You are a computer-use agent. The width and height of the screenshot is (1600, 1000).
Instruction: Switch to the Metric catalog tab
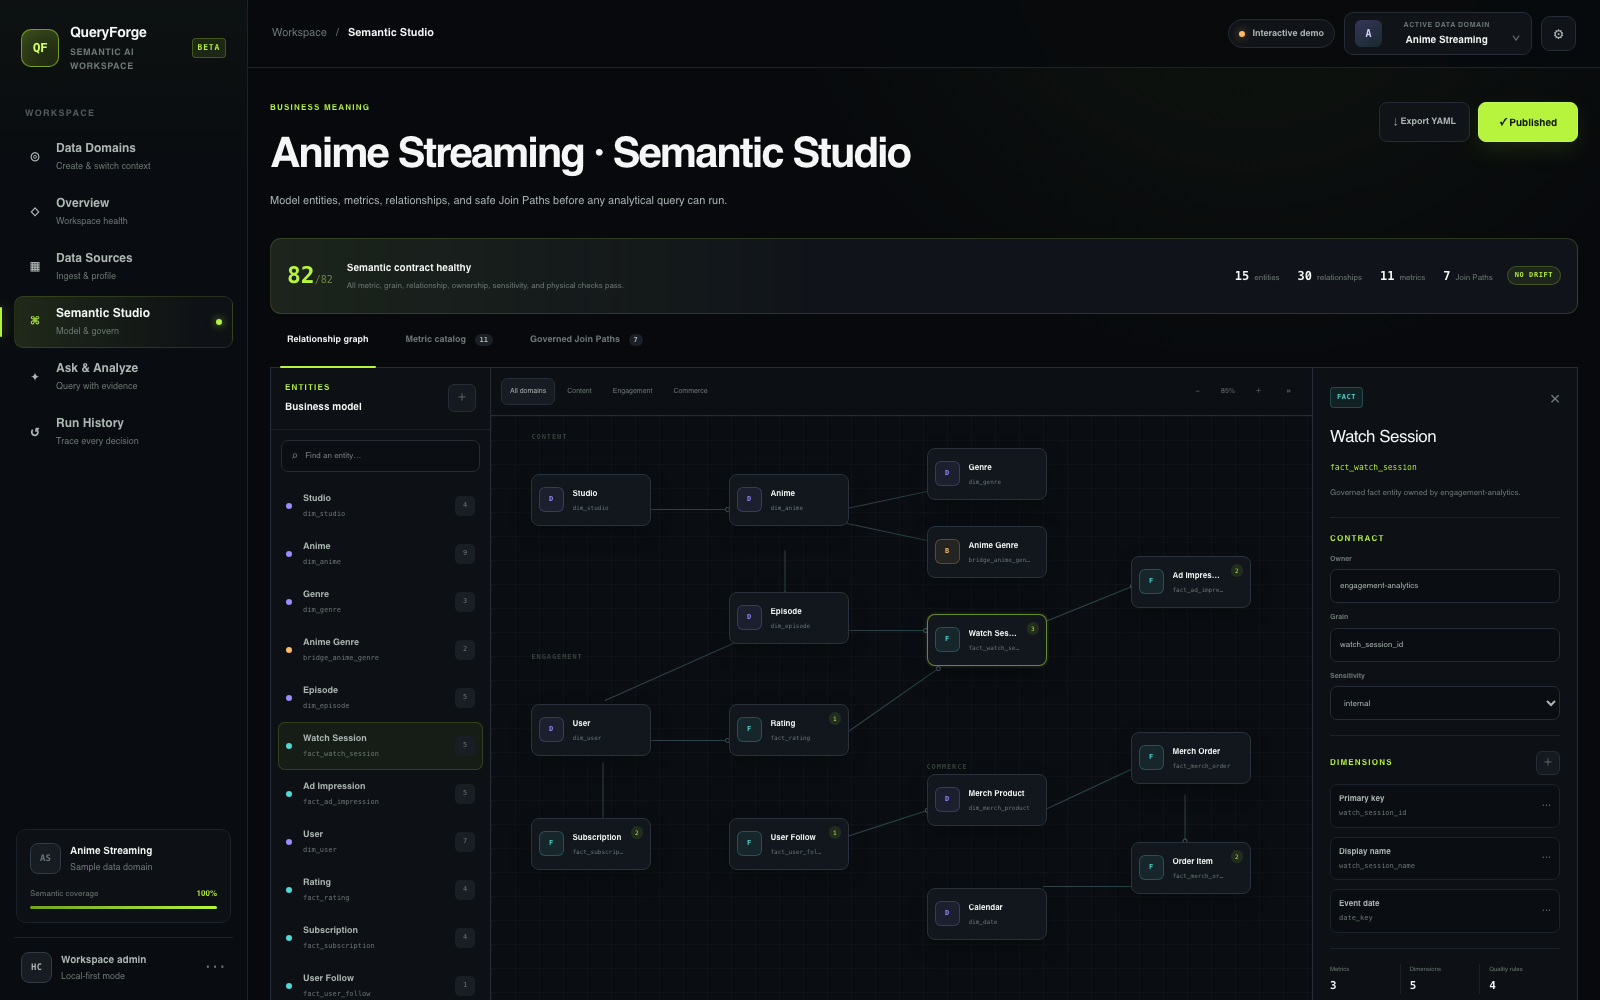(x=448, y=340)
